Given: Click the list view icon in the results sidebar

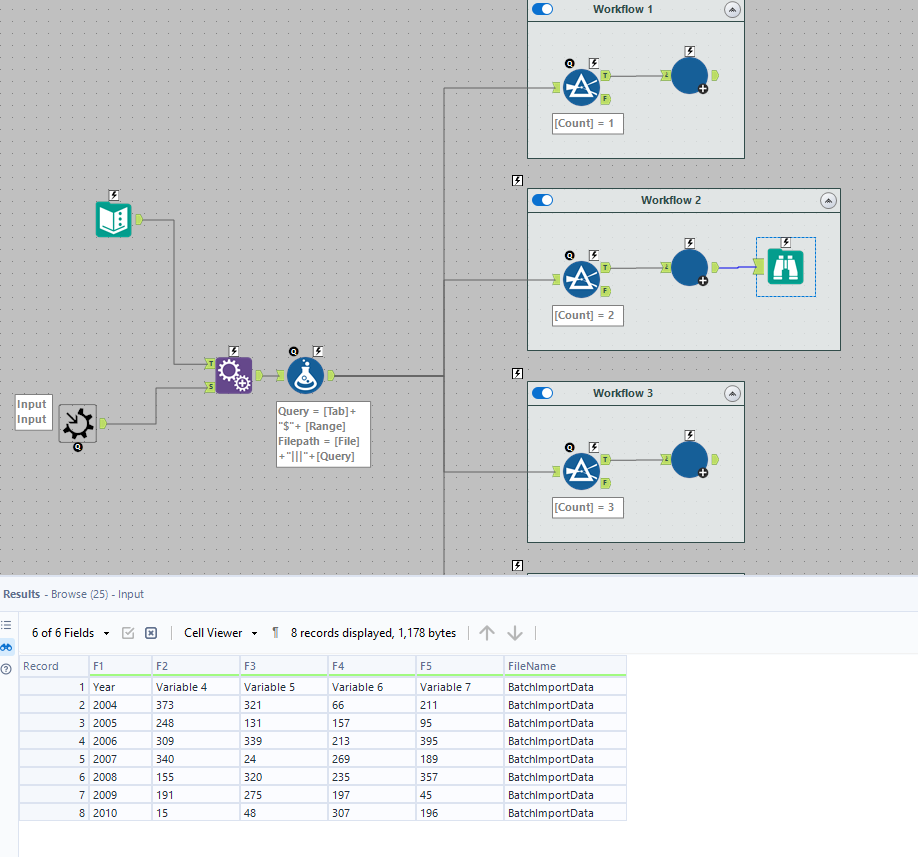Looking at the screenshot, I should click(x=6, y=625).
